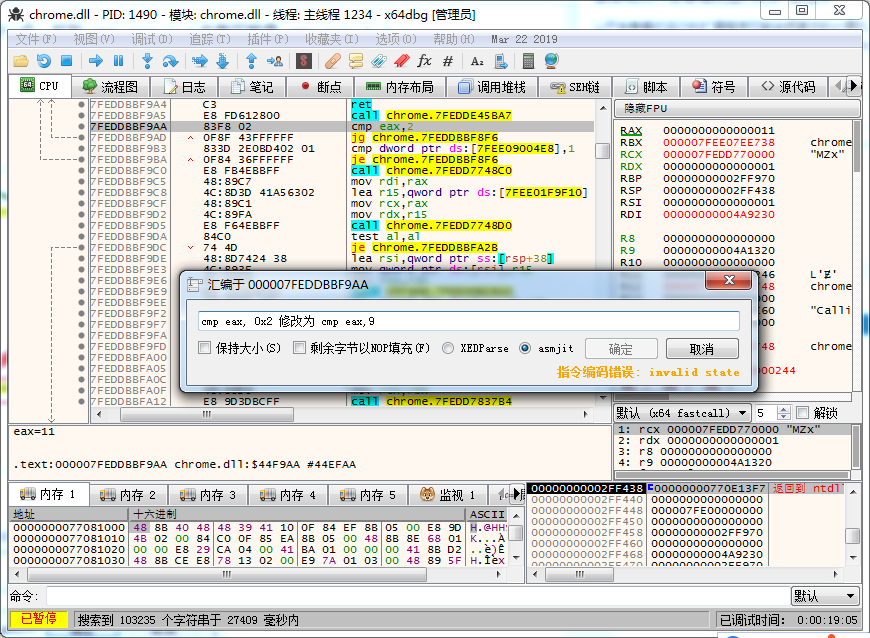Click the Step Over icon

click(170, 61)
